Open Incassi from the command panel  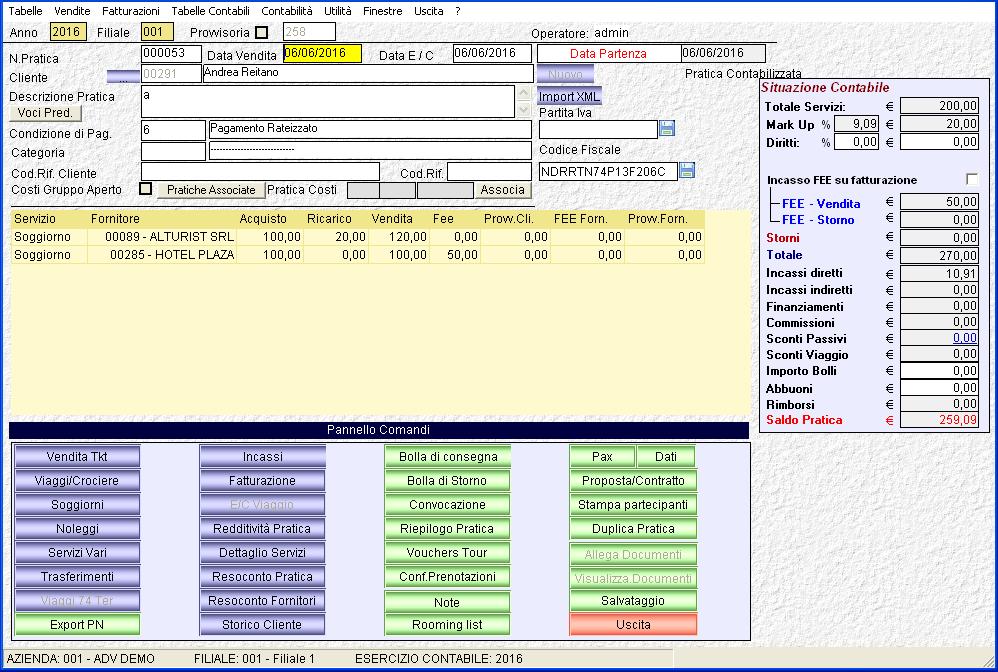click(x=262, y=457)
